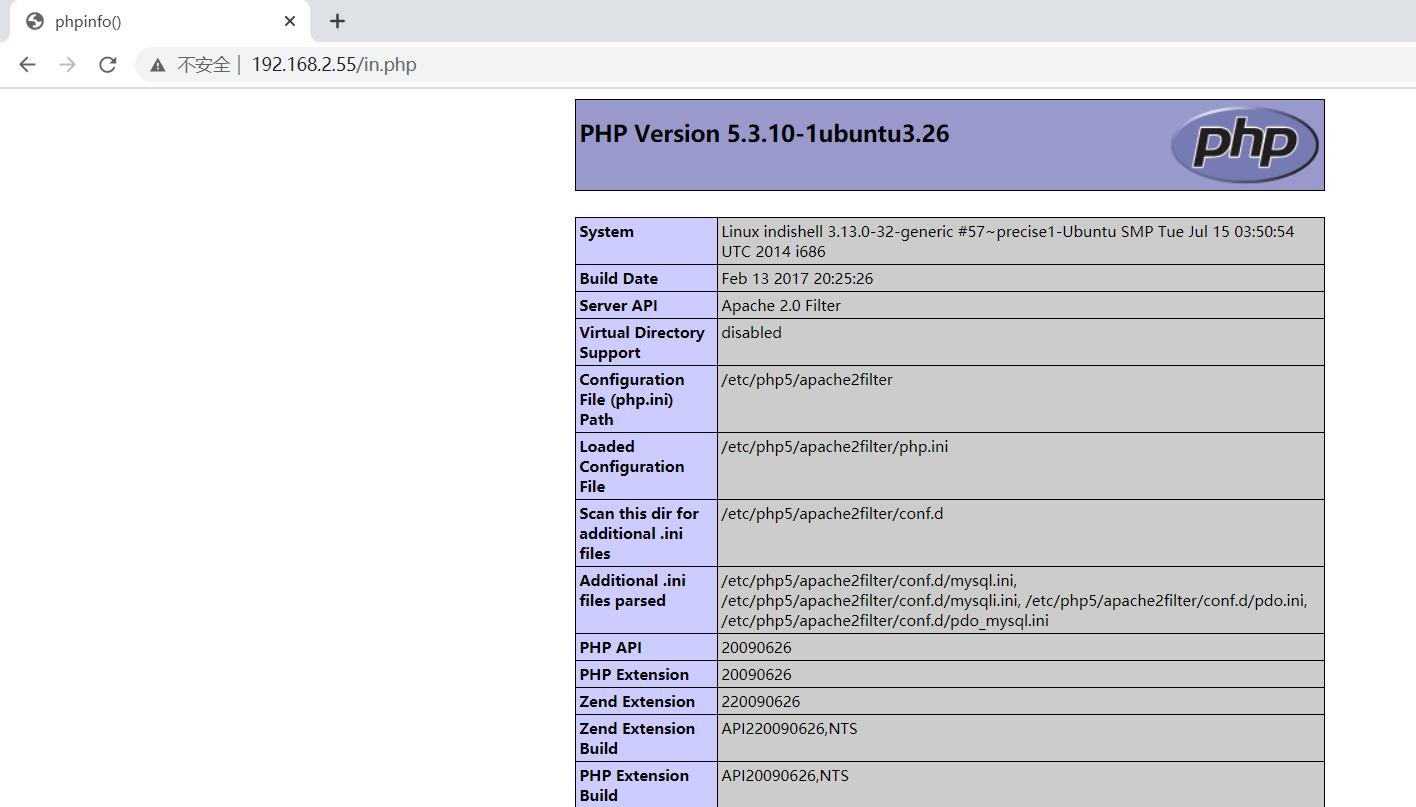Select the phpinfo() tab
Viewport: 1416px width, 807px height.
160,21
